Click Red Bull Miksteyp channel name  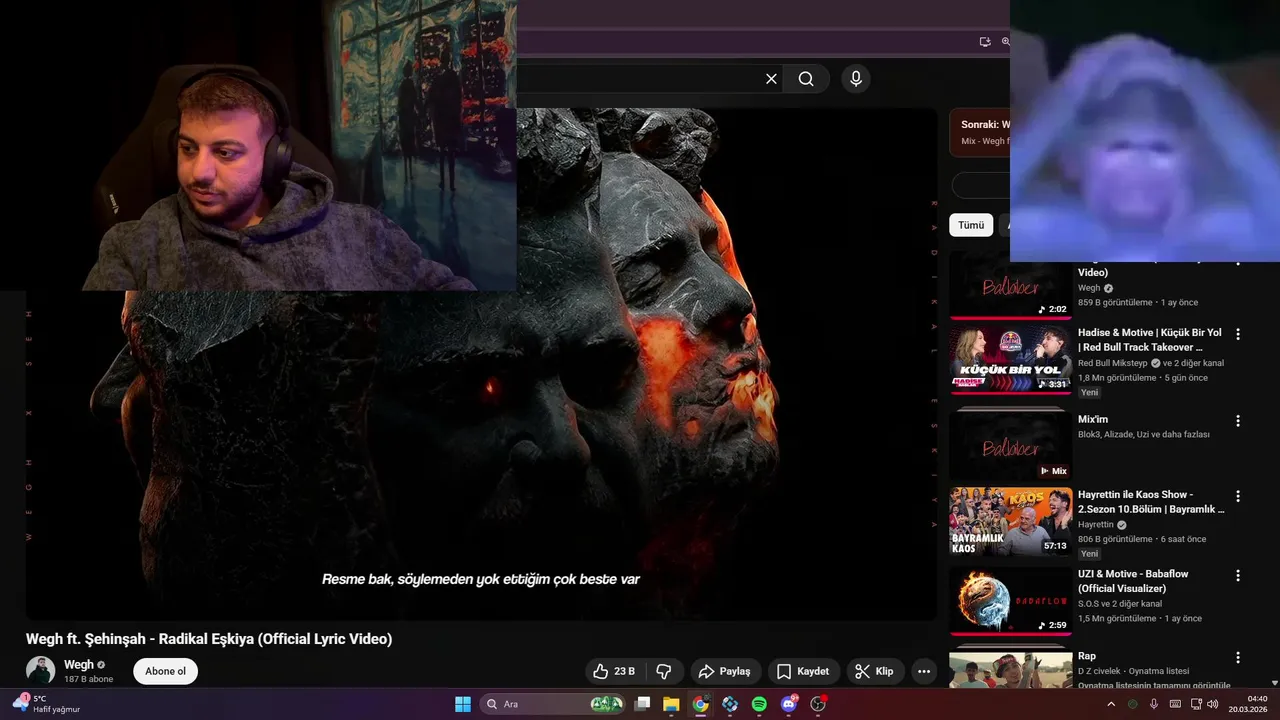point(1113,363)
